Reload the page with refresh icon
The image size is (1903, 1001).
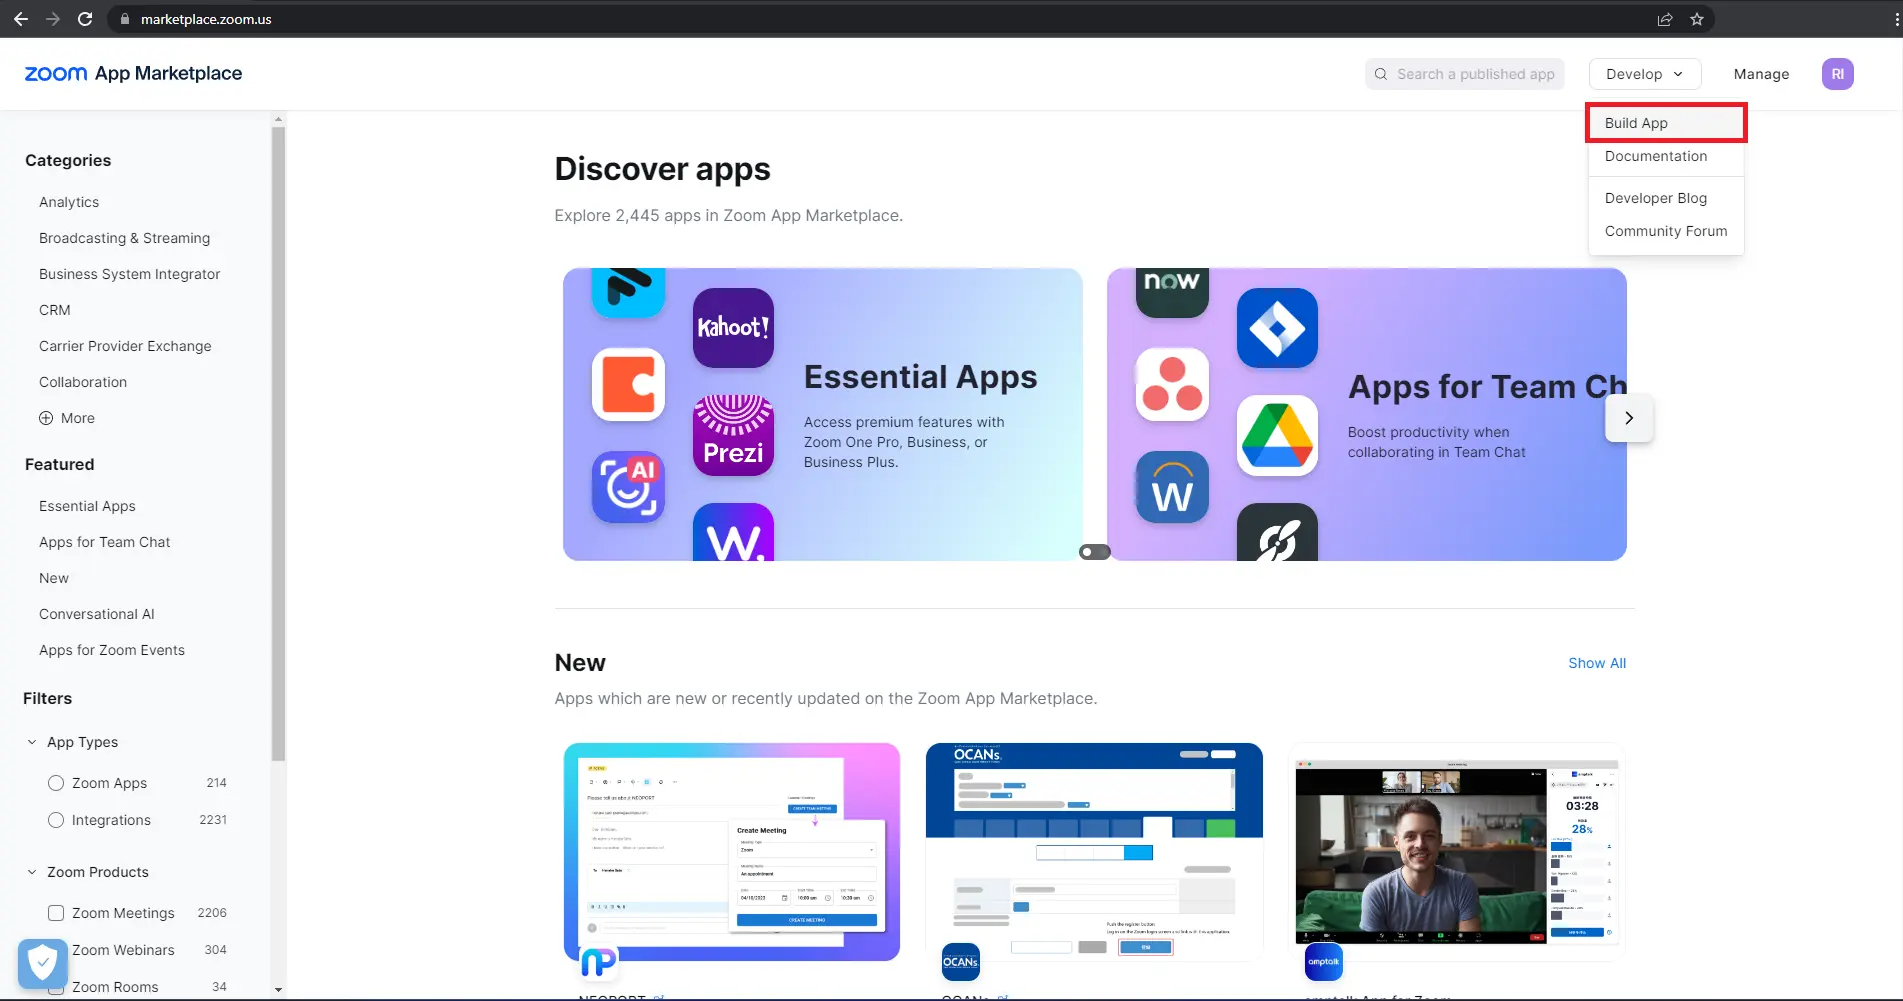(x=85, y=19)
